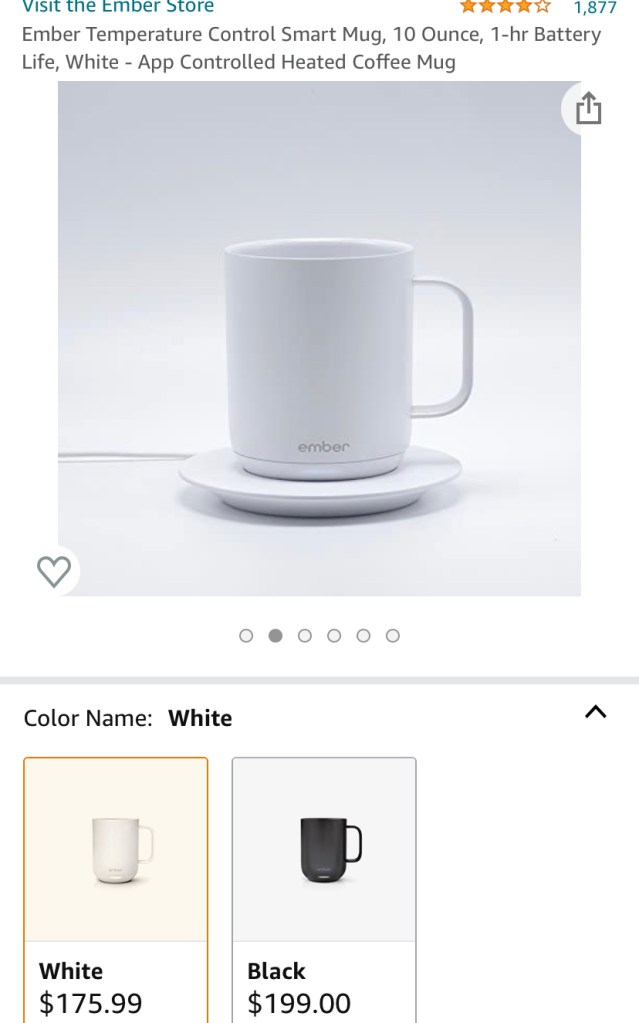The width and height of the screenshot is (639, 1023).
Task: Open the star rating reviews
Action: 505,7
